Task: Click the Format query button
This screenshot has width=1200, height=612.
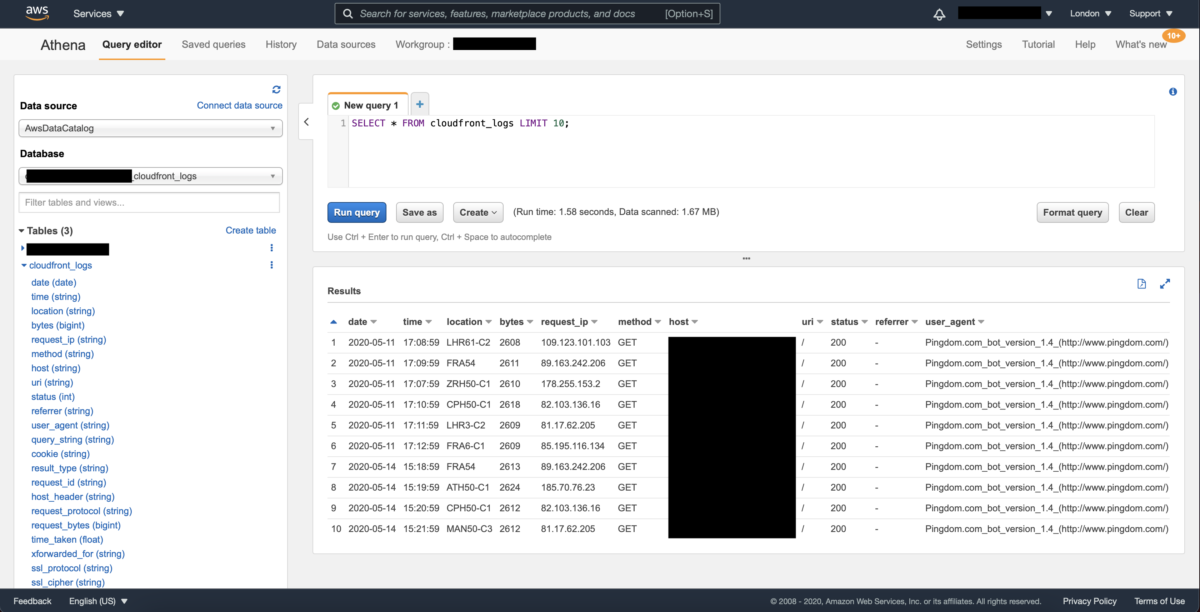Action: click(x=1072, y=212)
